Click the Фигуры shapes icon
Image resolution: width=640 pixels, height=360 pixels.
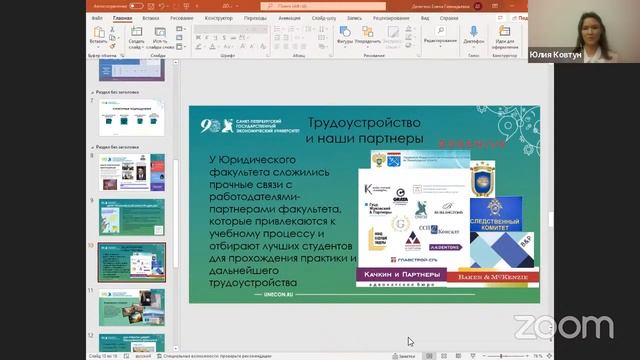(x=345, y=32)
